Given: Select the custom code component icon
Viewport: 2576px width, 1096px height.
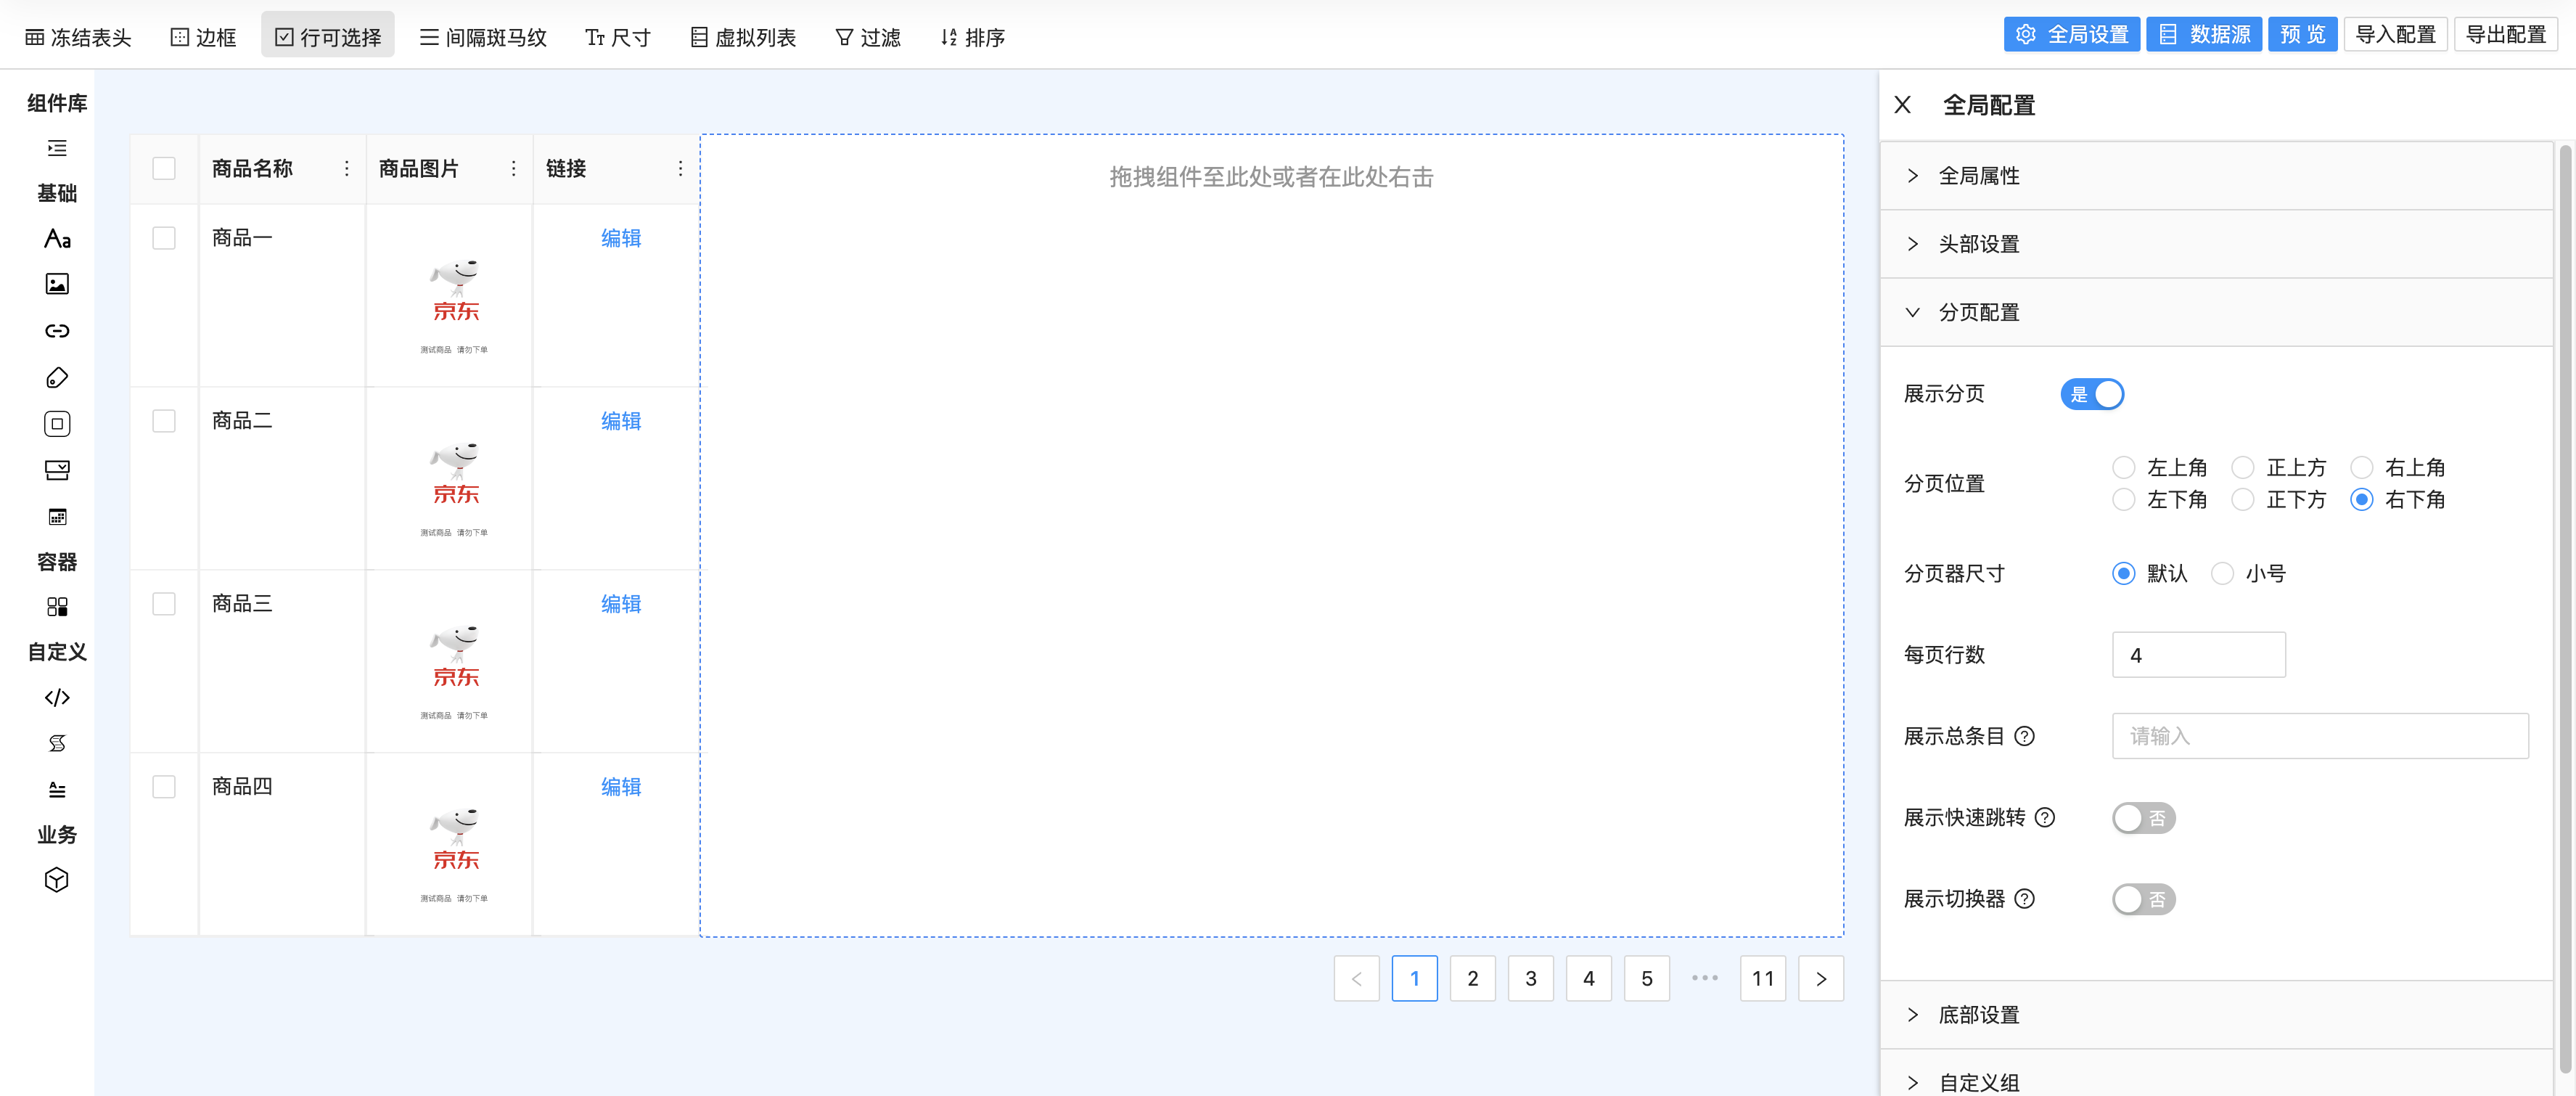Looking at the screenshot, I should (x=57, y=697).
